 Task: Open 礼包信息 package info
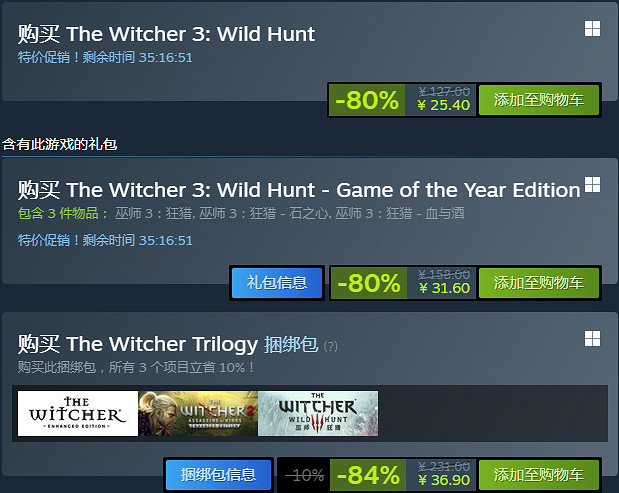277,282
